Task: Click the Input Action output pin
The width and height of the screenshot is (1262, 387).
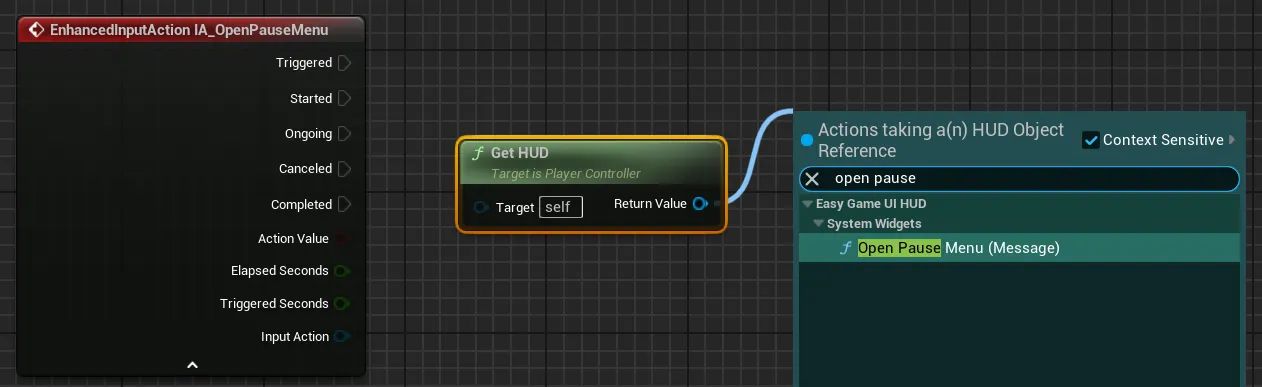Action: tap(342, 337)
